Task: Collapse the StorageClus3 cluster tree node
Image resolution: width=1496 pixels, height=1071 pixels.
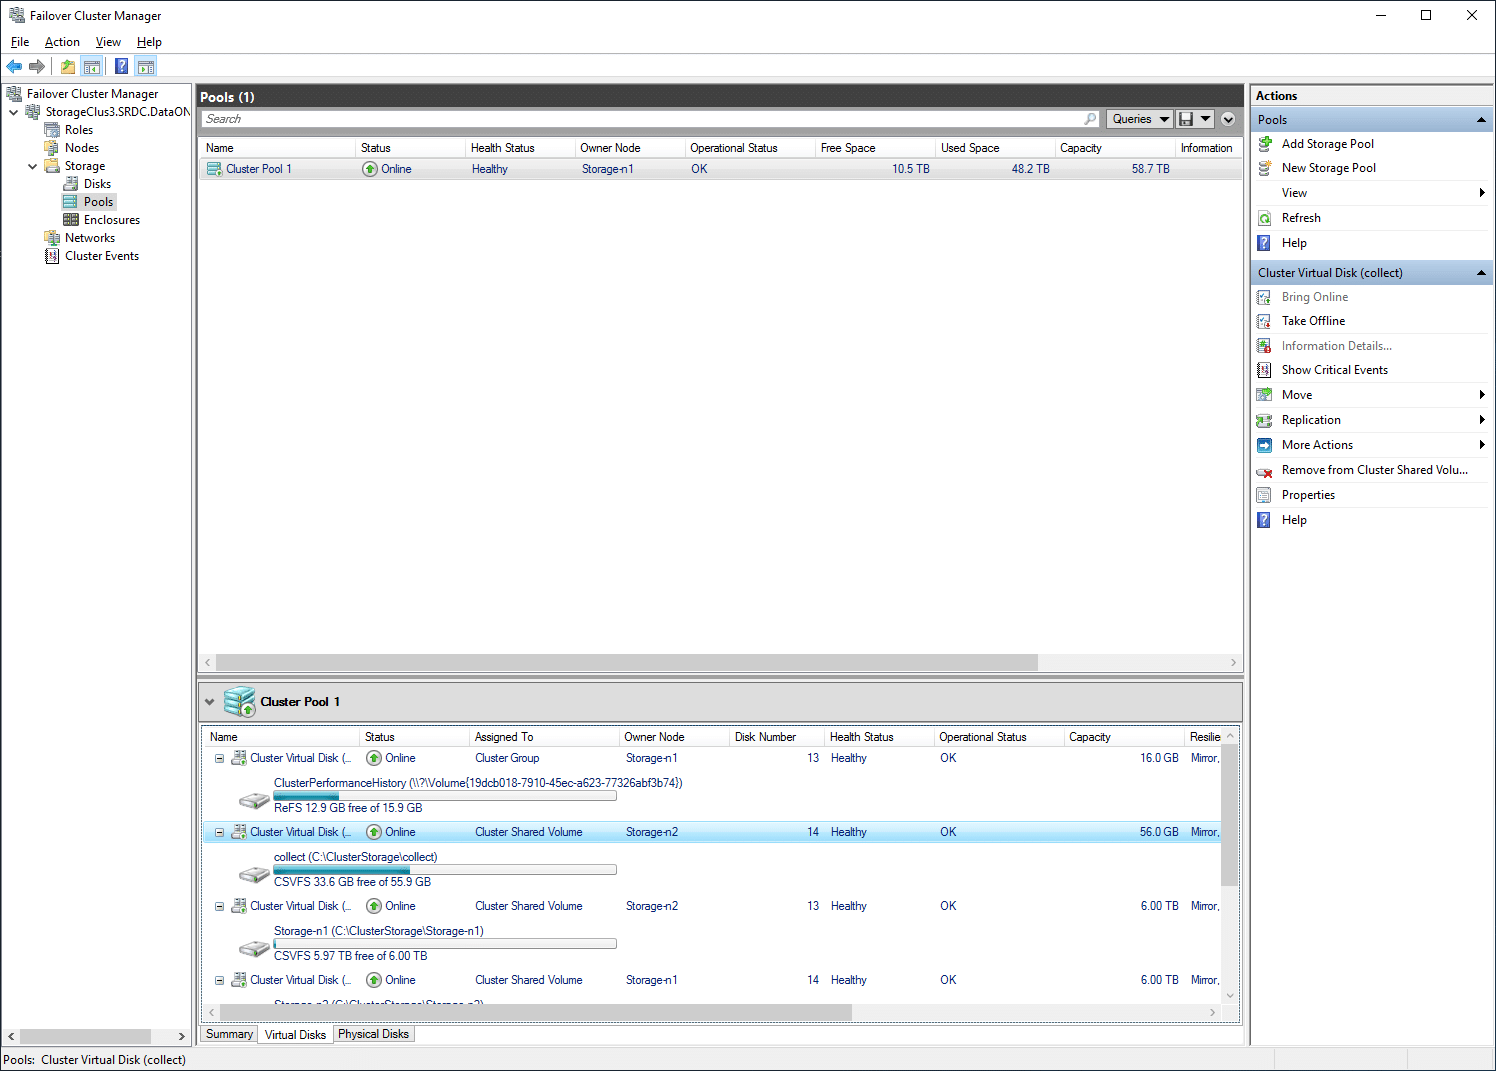Action: [x=14, y=112]
